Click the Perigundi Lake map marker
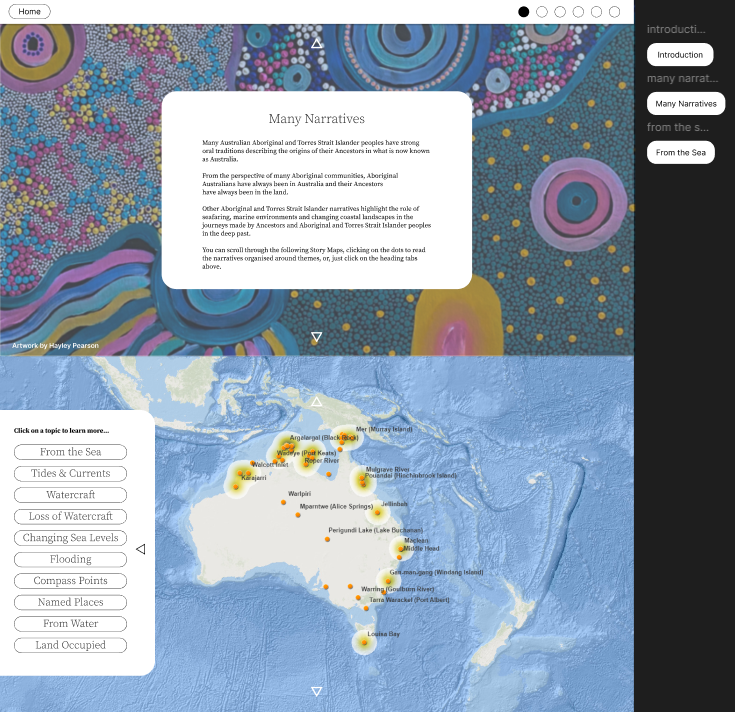The image size is (735, 712). tap(327, 540)
